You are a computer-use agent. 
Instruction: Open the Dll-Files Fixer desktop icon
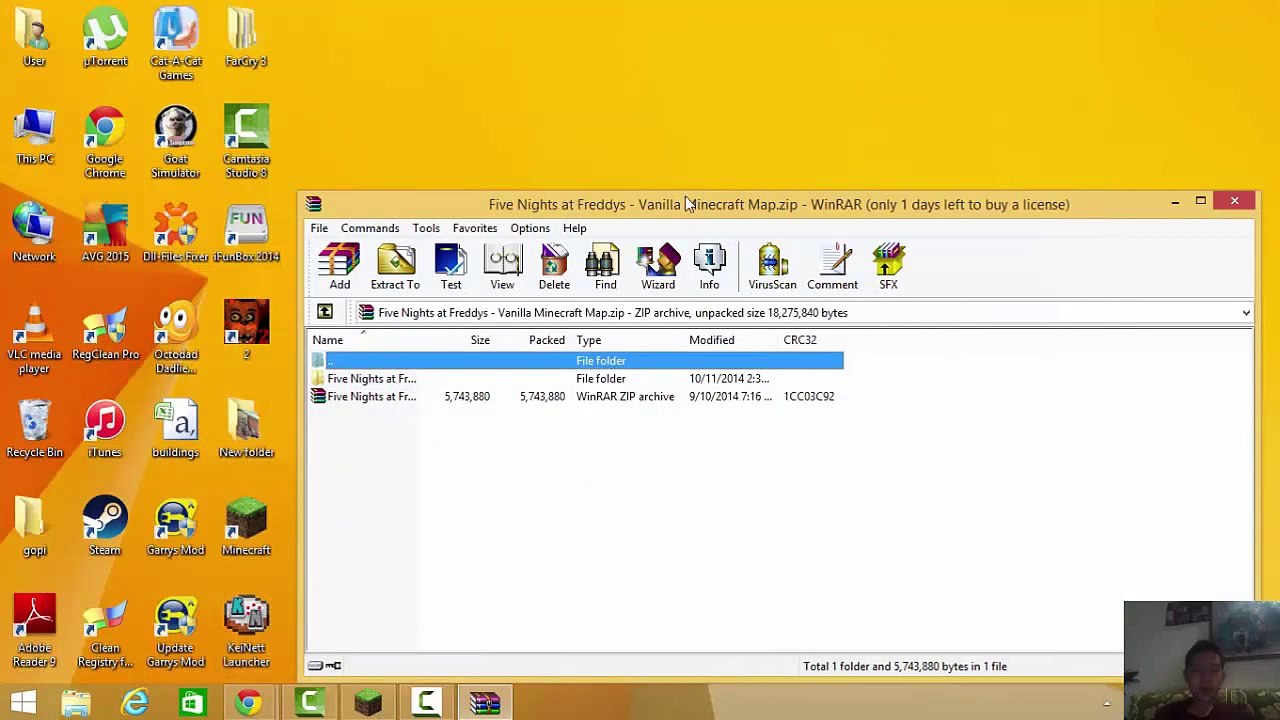(x=176, y=233)
